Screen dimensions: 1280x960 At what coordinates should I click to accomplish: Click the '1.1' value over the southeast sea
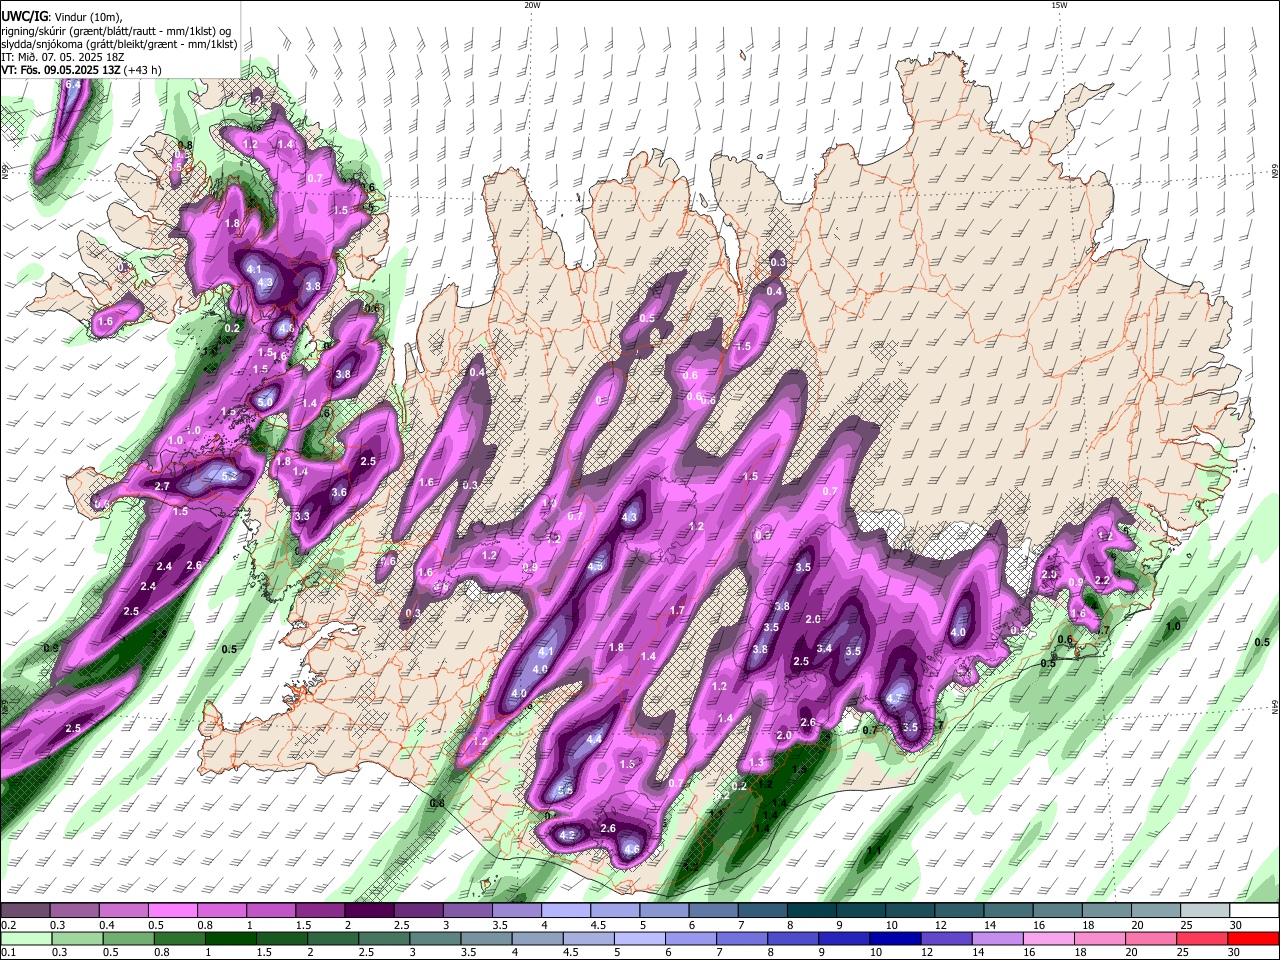click(874, 851)
